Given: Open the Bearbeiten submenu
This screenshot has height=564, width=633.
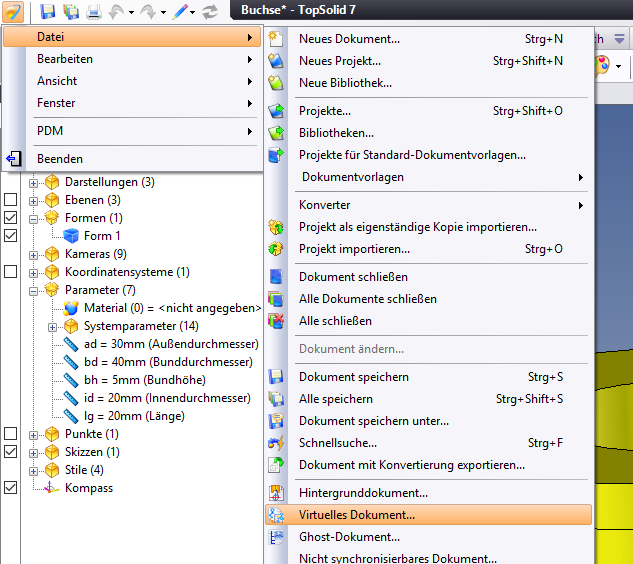Looking at the screenshot, I should pyautogui.click(x=132, y=59).
